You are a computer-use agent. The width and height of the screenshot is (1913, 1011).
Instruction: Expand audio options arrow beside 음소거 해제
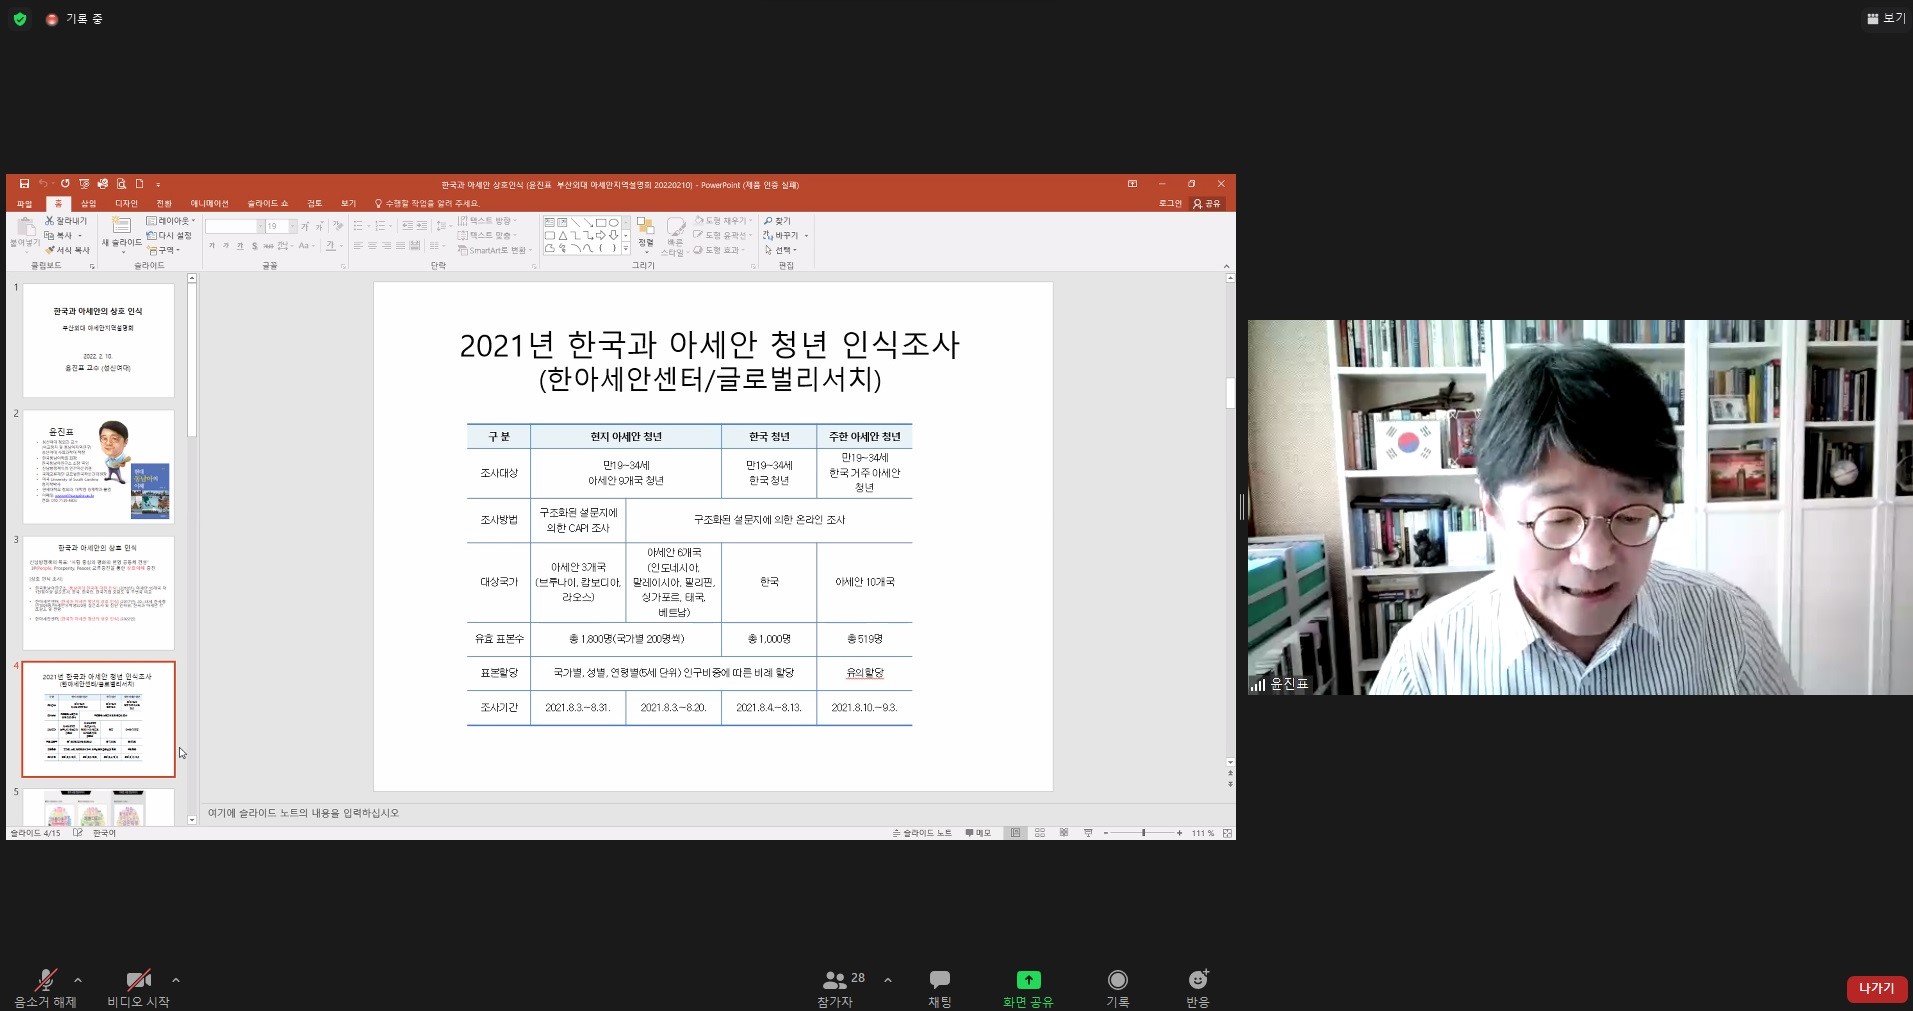78,980
